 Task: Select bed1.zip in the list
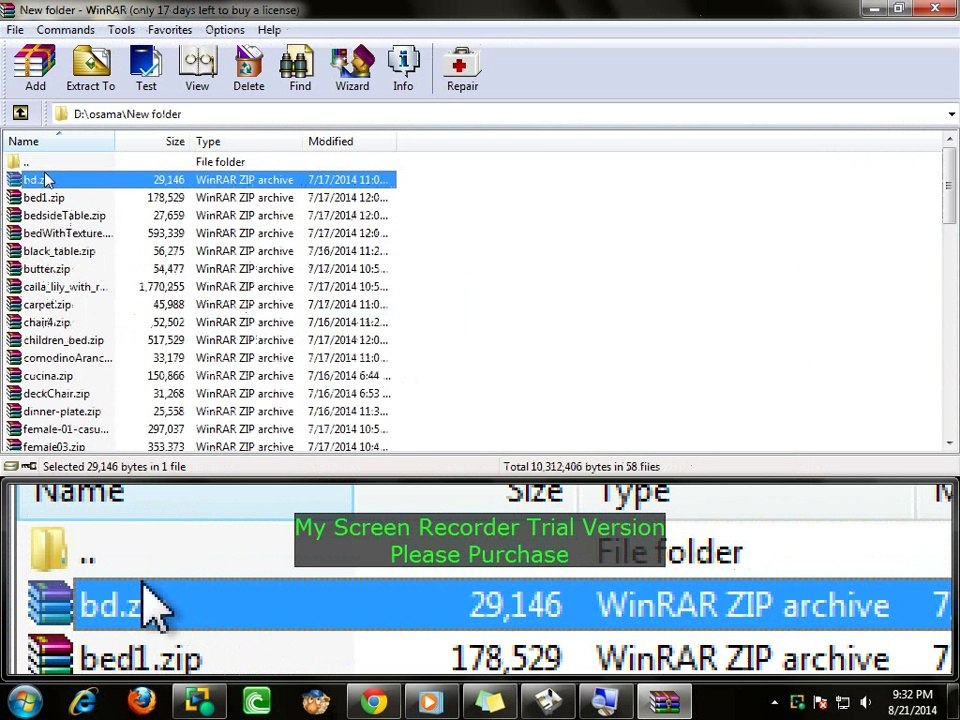click(200, 198)
